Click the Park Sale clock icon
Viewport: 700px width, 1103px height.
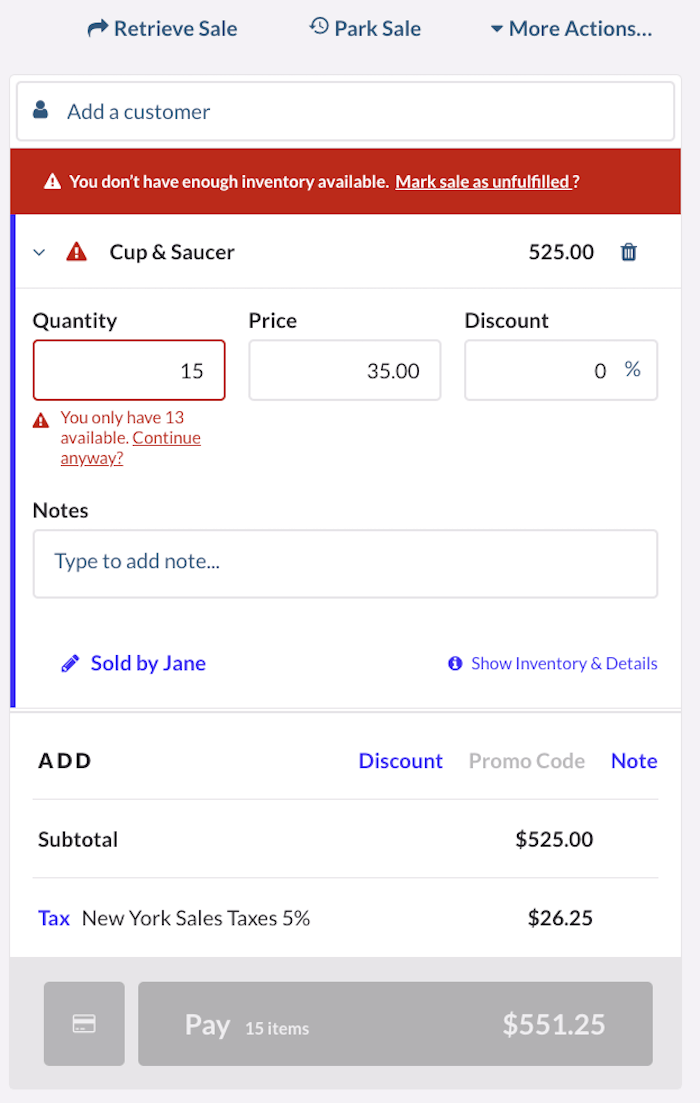tap(319, 27)
